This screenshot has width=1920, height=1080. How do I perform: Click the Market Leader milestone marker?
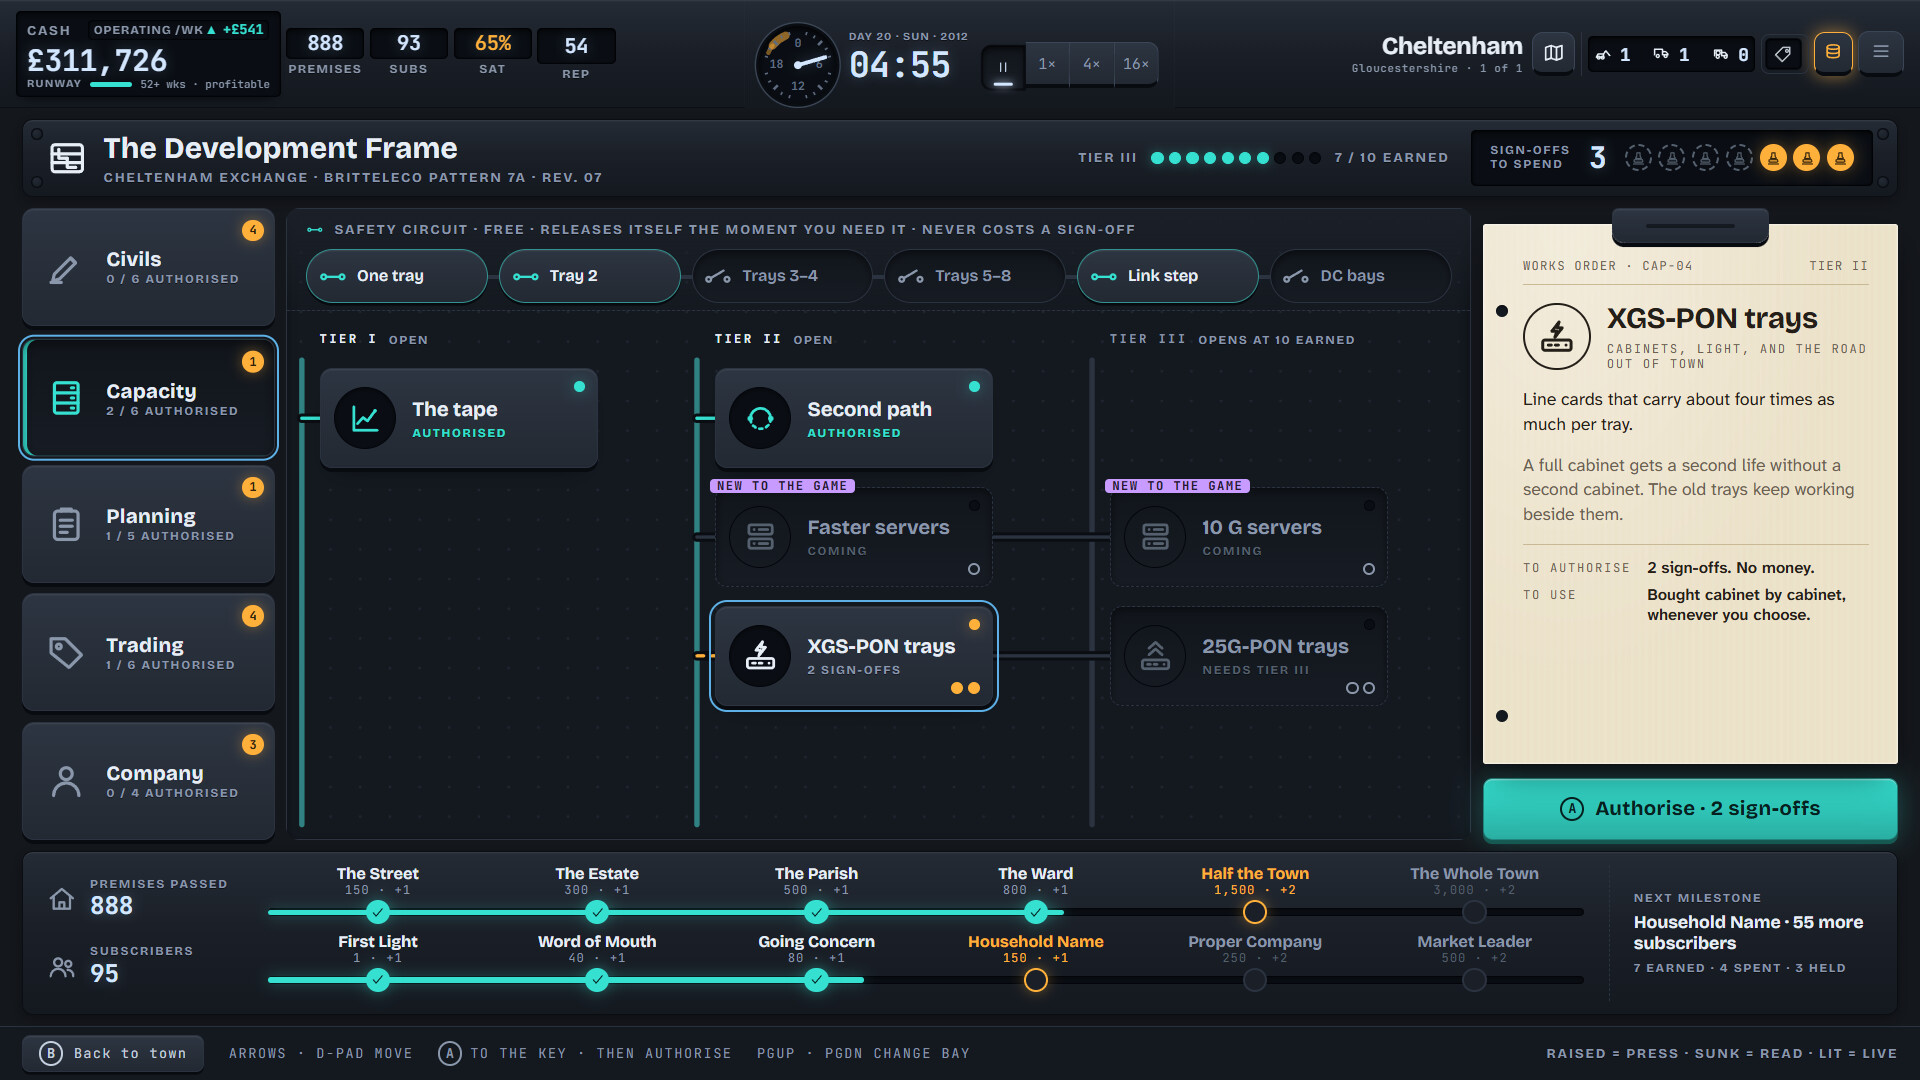1474,980
